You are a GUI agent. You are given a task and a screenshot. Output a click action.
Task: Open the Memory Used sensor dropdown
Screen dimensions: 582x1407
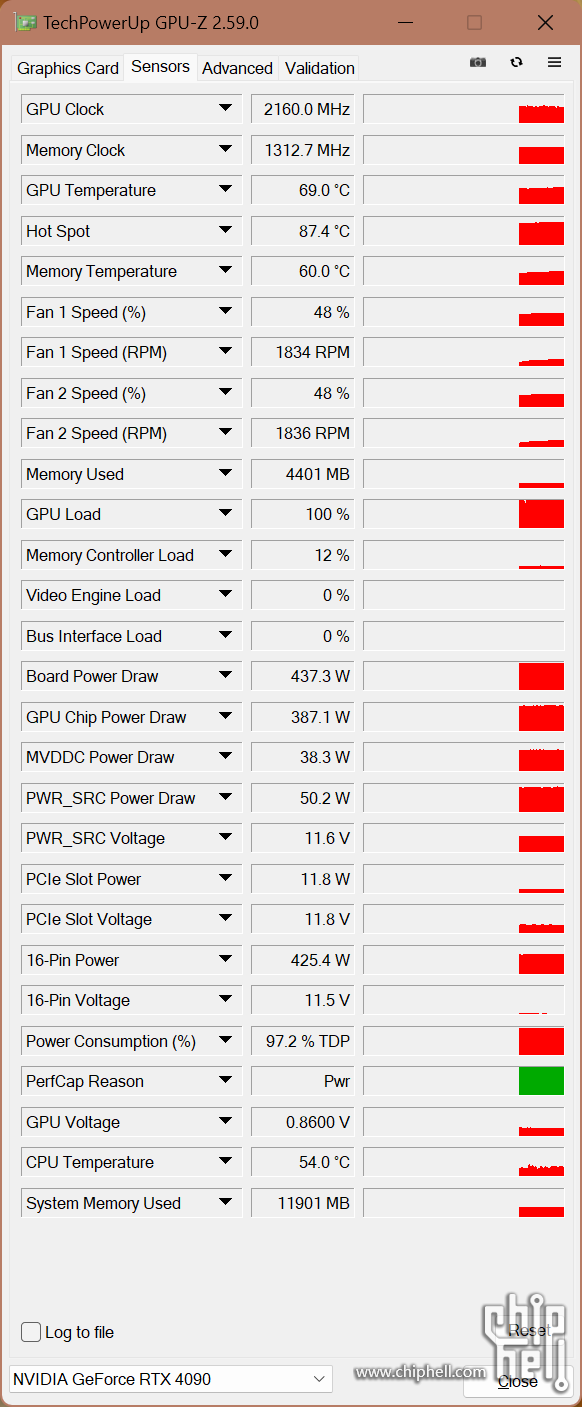[225, 473]
